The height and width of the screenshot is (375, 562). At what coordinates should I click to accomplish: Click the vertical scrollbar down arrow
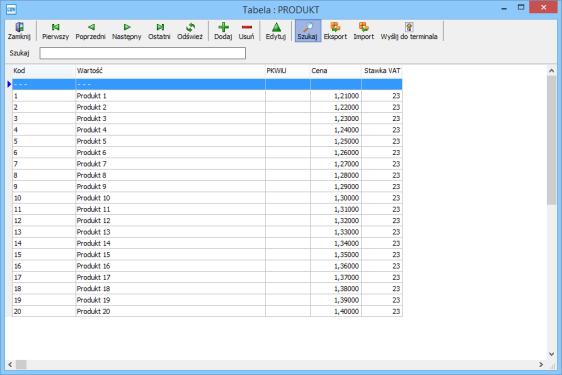pos(552,354)
